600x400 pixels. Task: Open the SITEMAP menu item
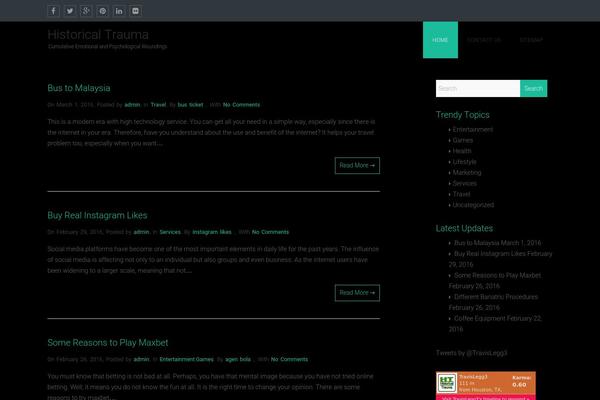(x=531, y=40)
